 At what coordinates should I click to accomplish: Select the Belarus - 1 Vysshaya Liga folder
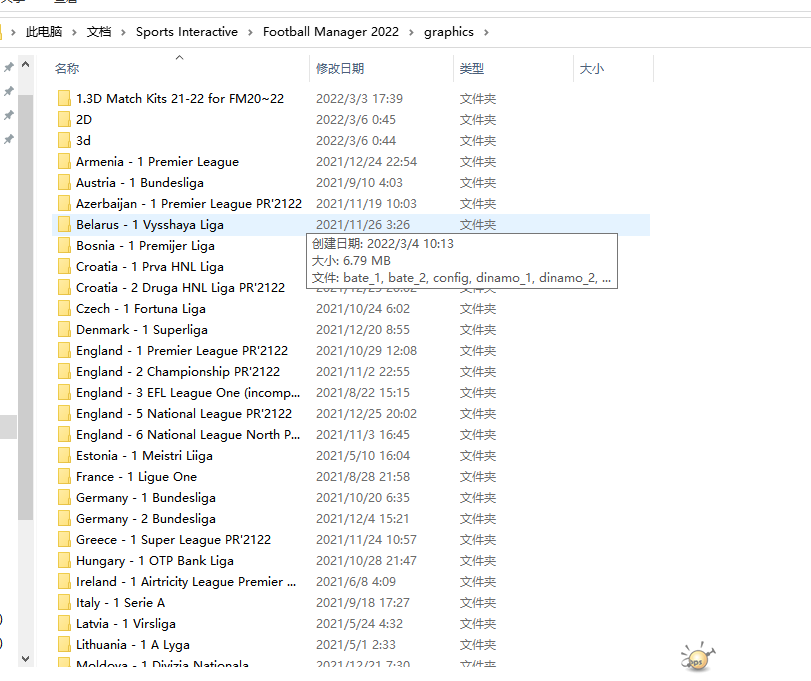click(150, 225)
